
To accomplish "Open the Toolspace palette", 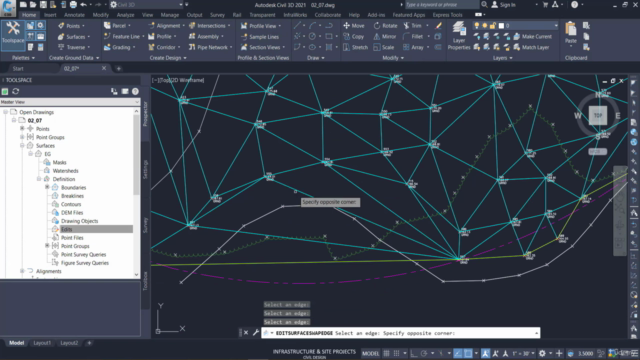I will pyautogui.click(x=13, y=36).
